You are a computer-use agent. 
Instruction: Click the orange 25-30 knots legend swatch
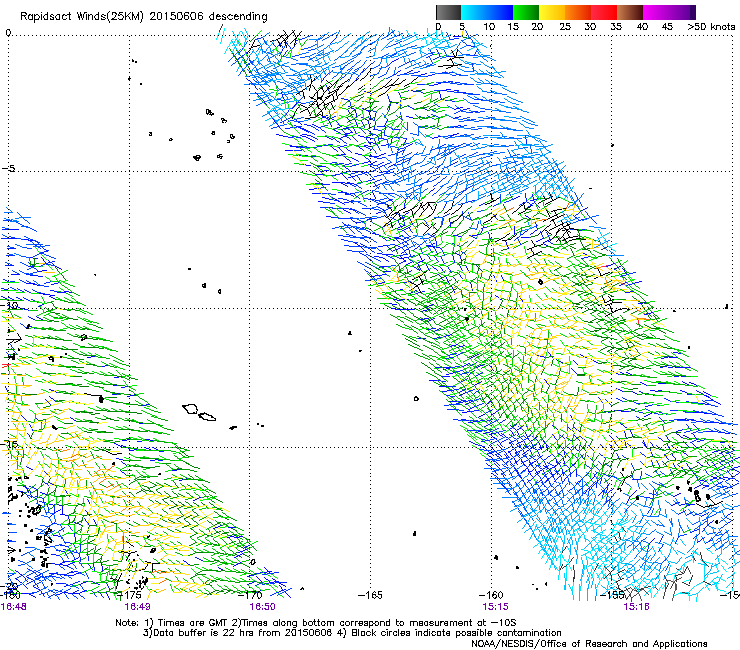[x=578, y=12]
